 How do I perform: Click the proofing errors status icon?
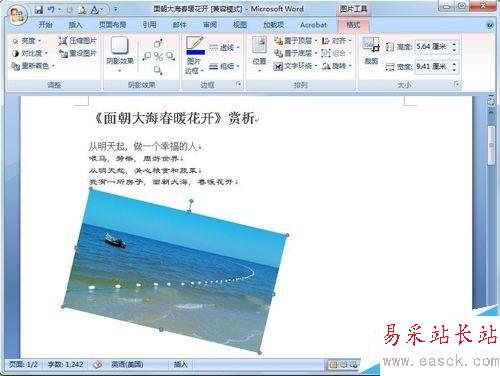tap(97, 364)
